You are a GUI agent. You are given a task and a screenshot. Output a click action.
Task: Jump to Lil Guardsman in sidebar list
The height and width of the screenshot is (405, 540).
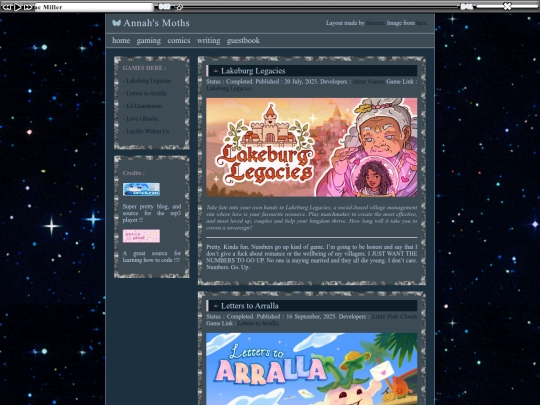(x=144, y=106)
